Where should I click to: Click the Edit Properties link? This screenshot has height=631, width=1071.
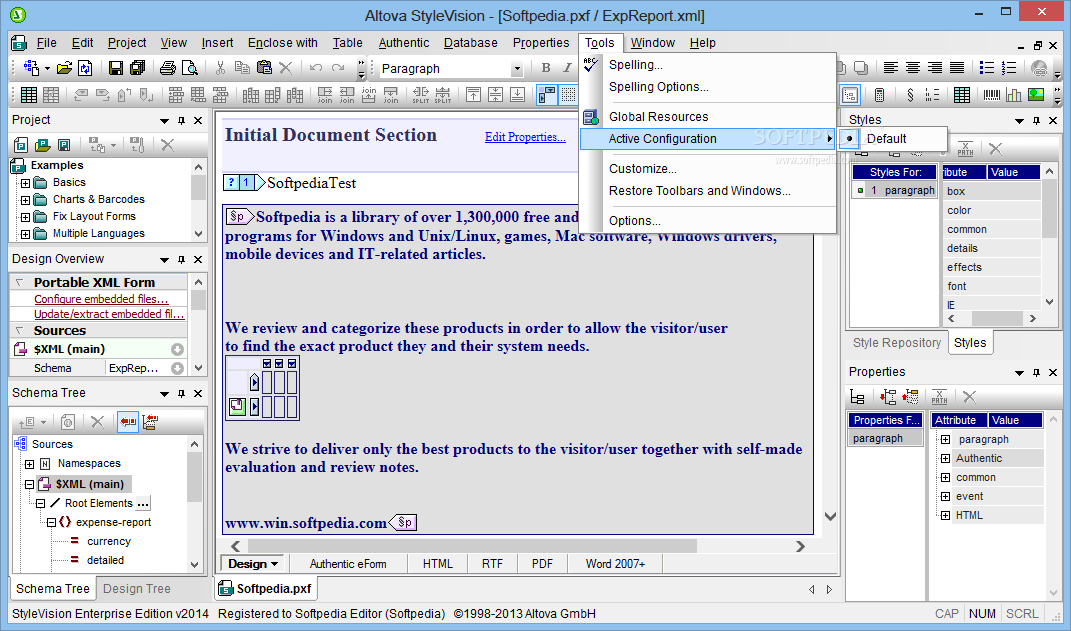pyautogui.click(x=525, y=137)
